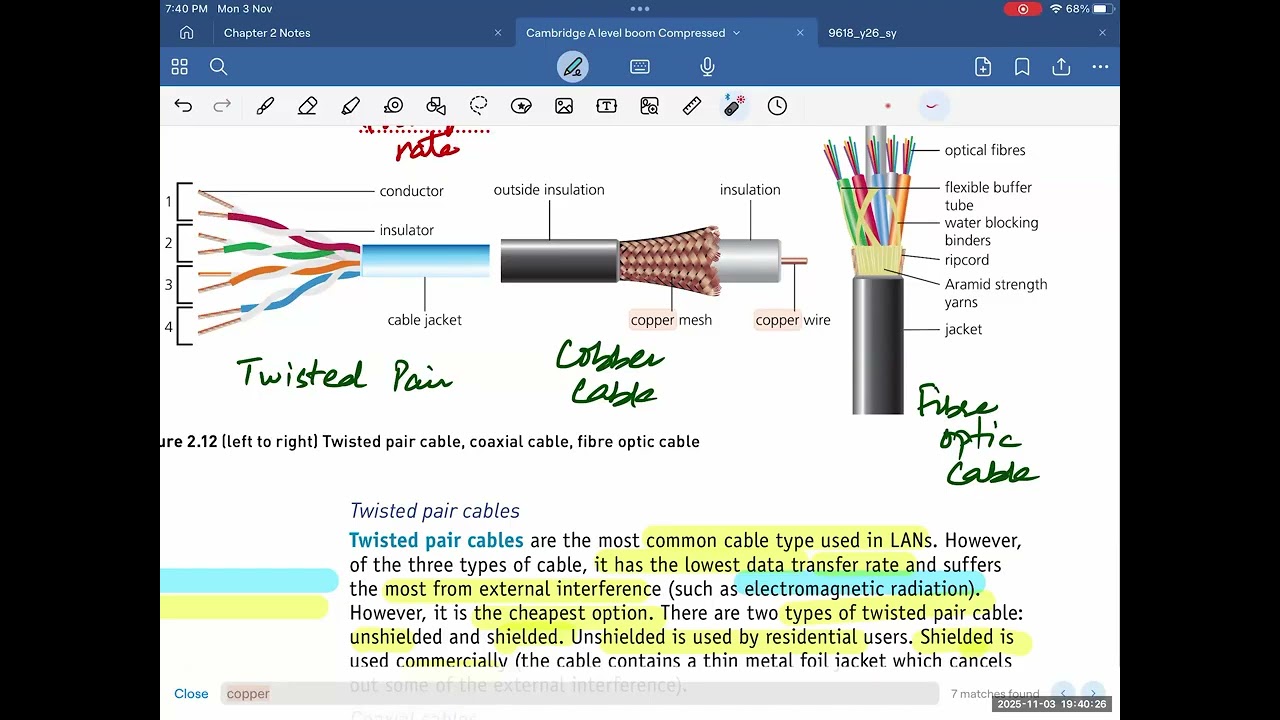Screen dimensions: 1280x720
Task: Close the Cambridge A level tab
Action: (x=800, y=33)
